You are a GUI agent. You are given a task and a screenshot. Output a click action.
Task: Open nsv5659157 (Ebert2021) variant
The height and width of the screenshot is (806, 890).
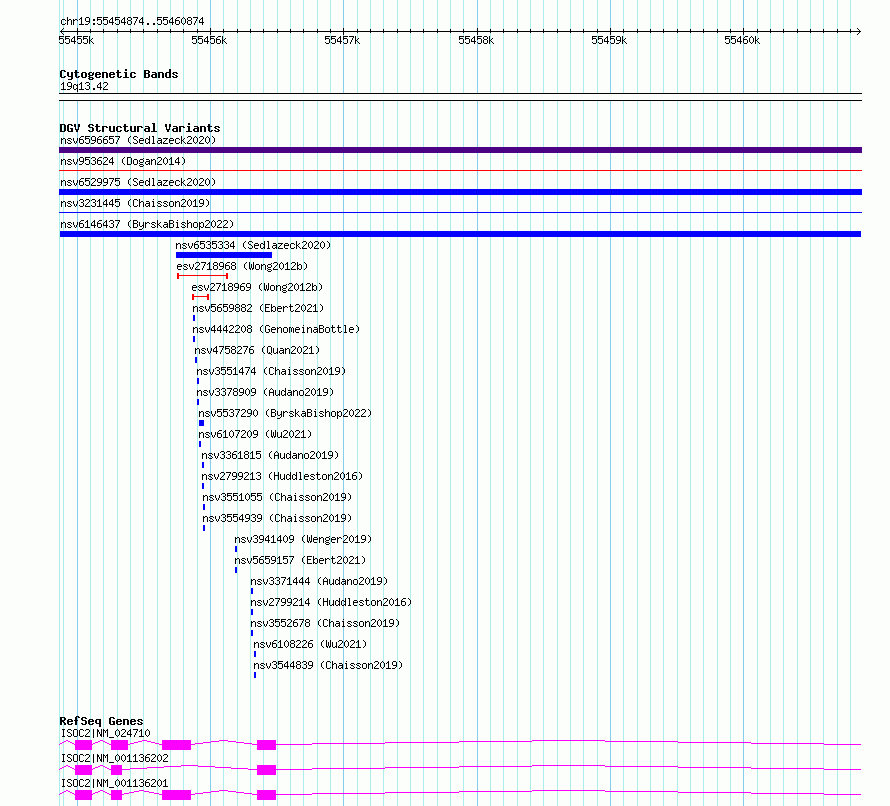tap(300, 560)
